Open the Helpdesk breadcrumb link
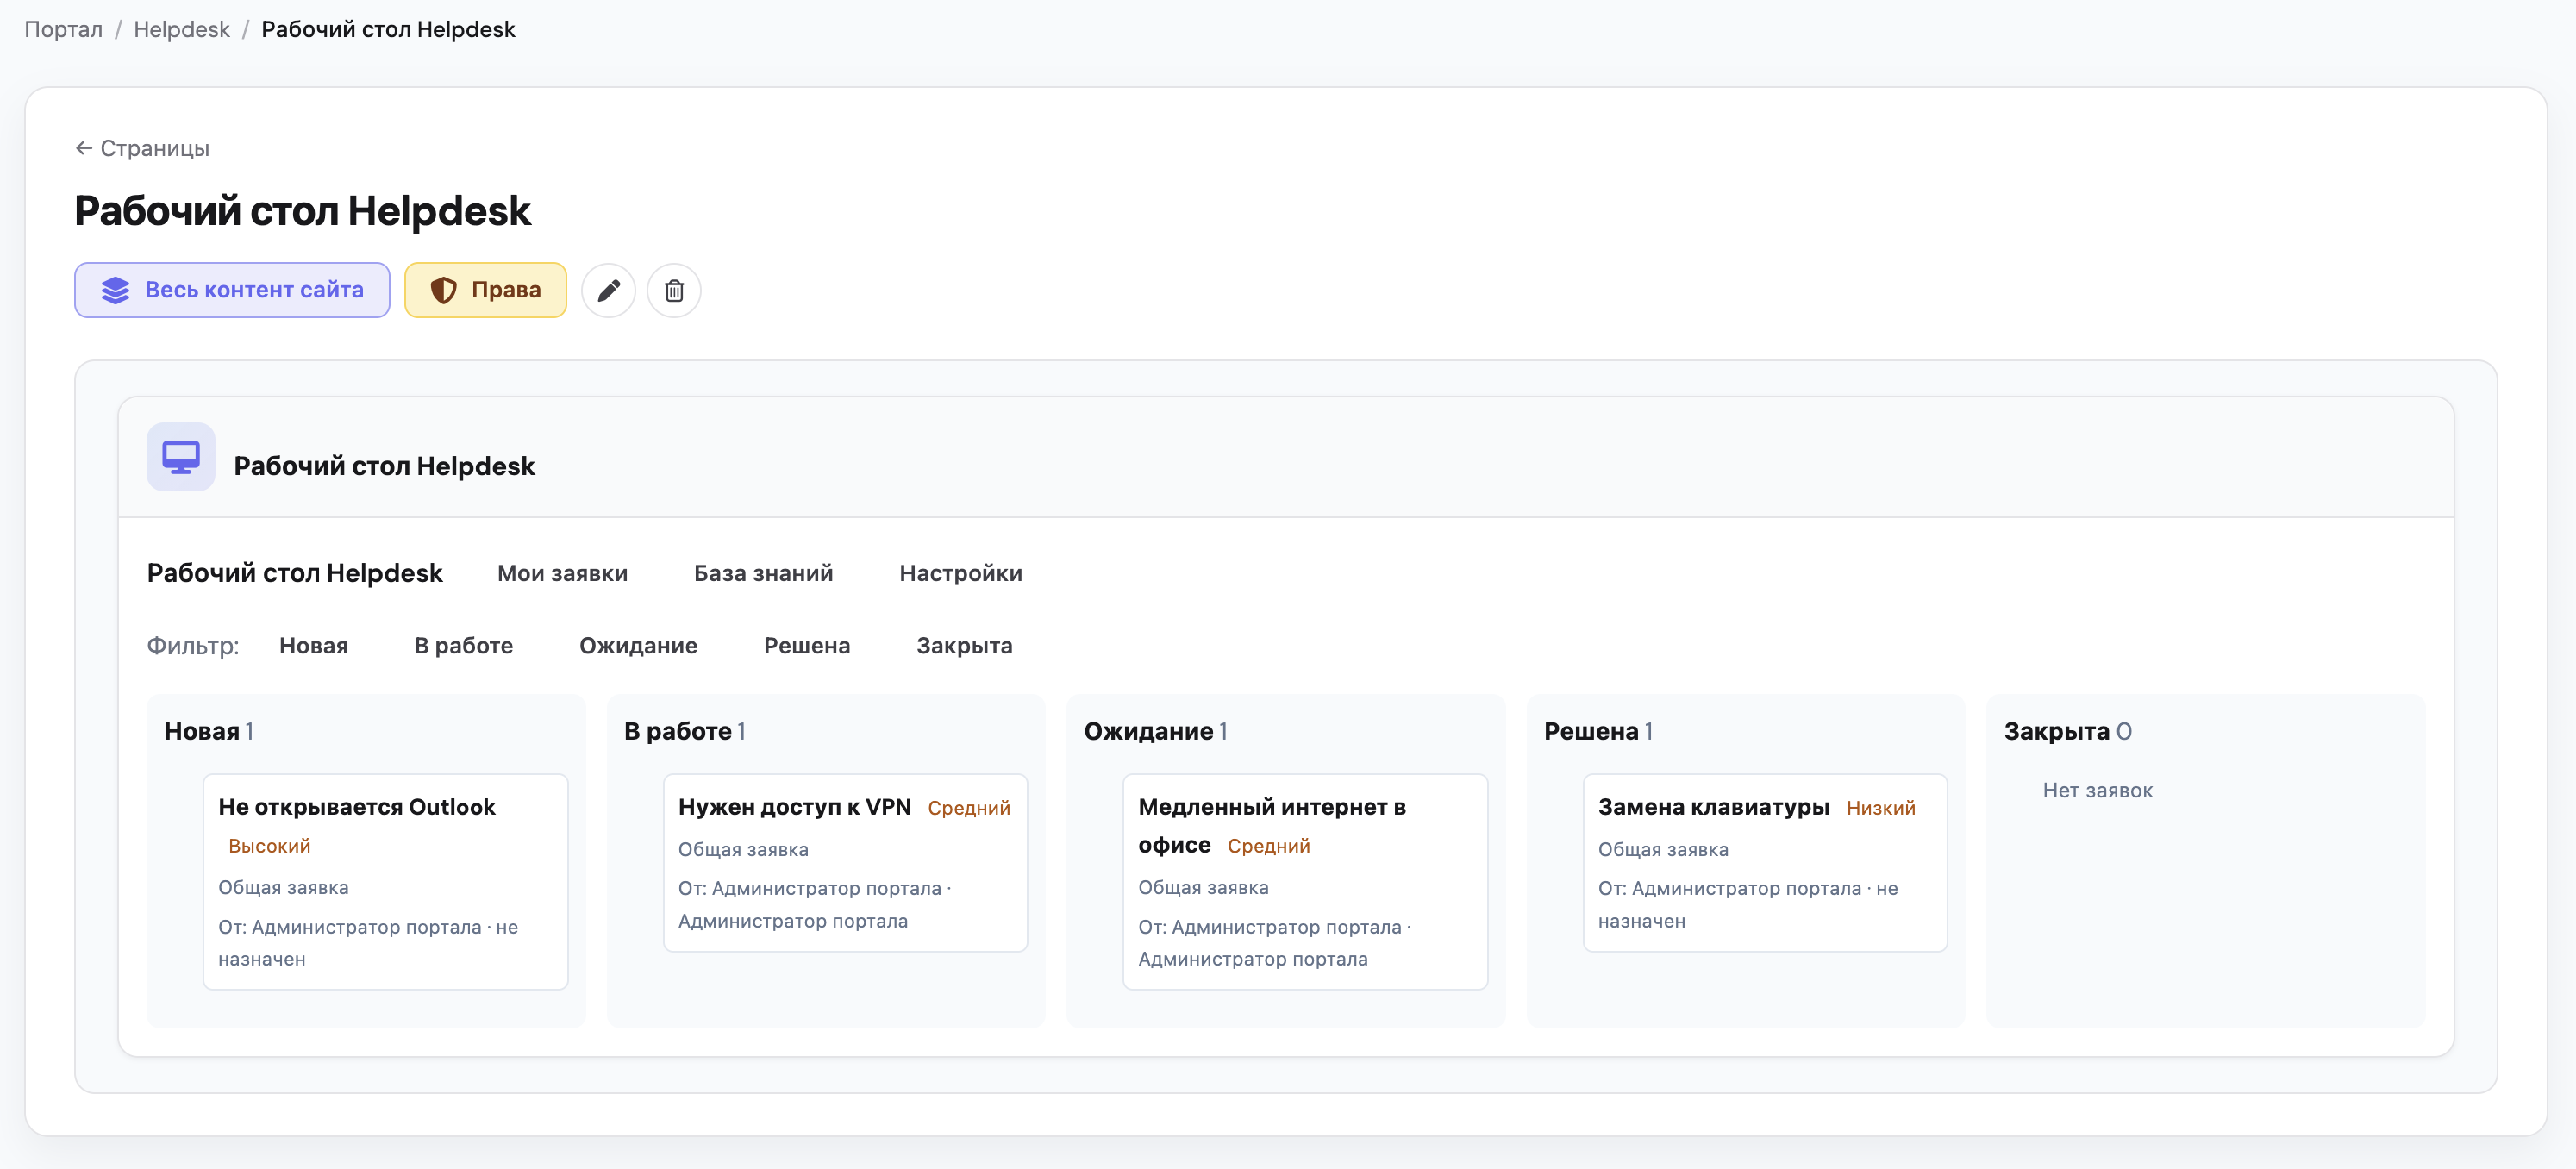The height and width of the screenshot is (1169, 2576). pyautogui.click(x=182, y=29)
